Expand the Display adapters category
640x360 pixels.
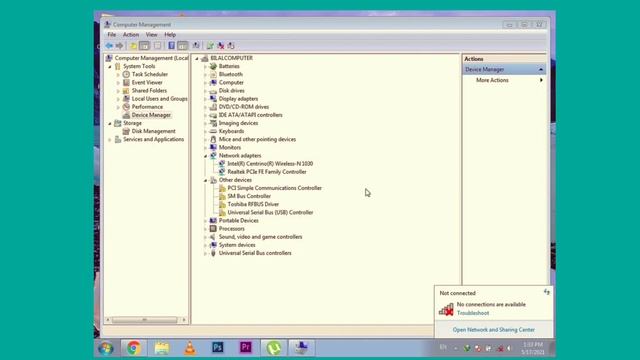[x=206, y=99]
